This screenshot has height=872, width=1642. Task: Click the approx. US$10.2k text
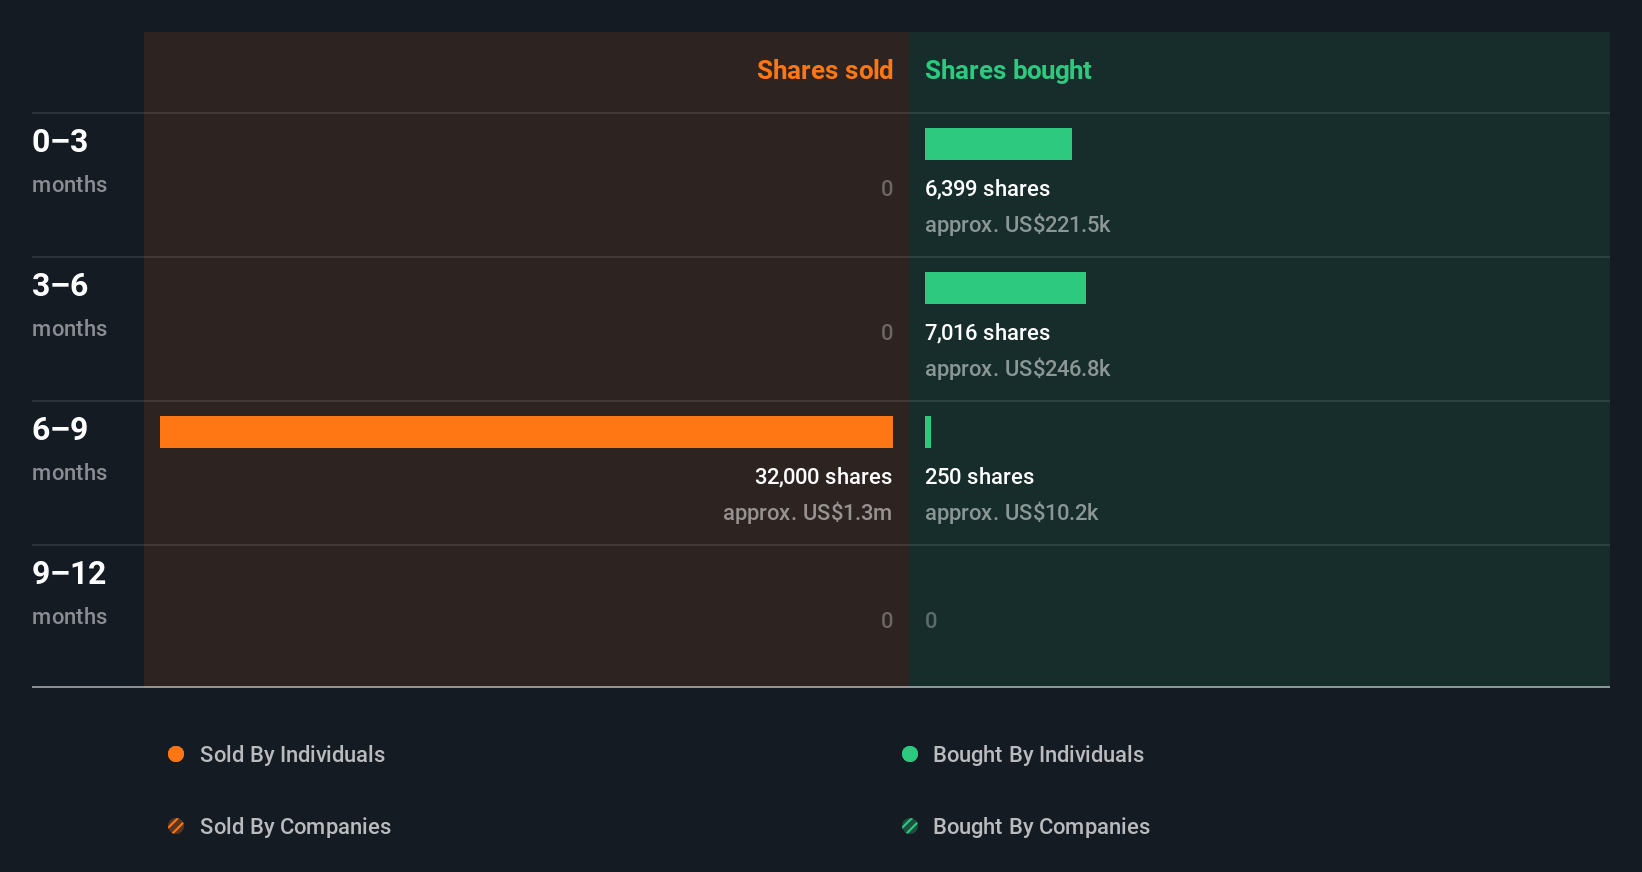pyautogui.click(x=1011, y=513)
